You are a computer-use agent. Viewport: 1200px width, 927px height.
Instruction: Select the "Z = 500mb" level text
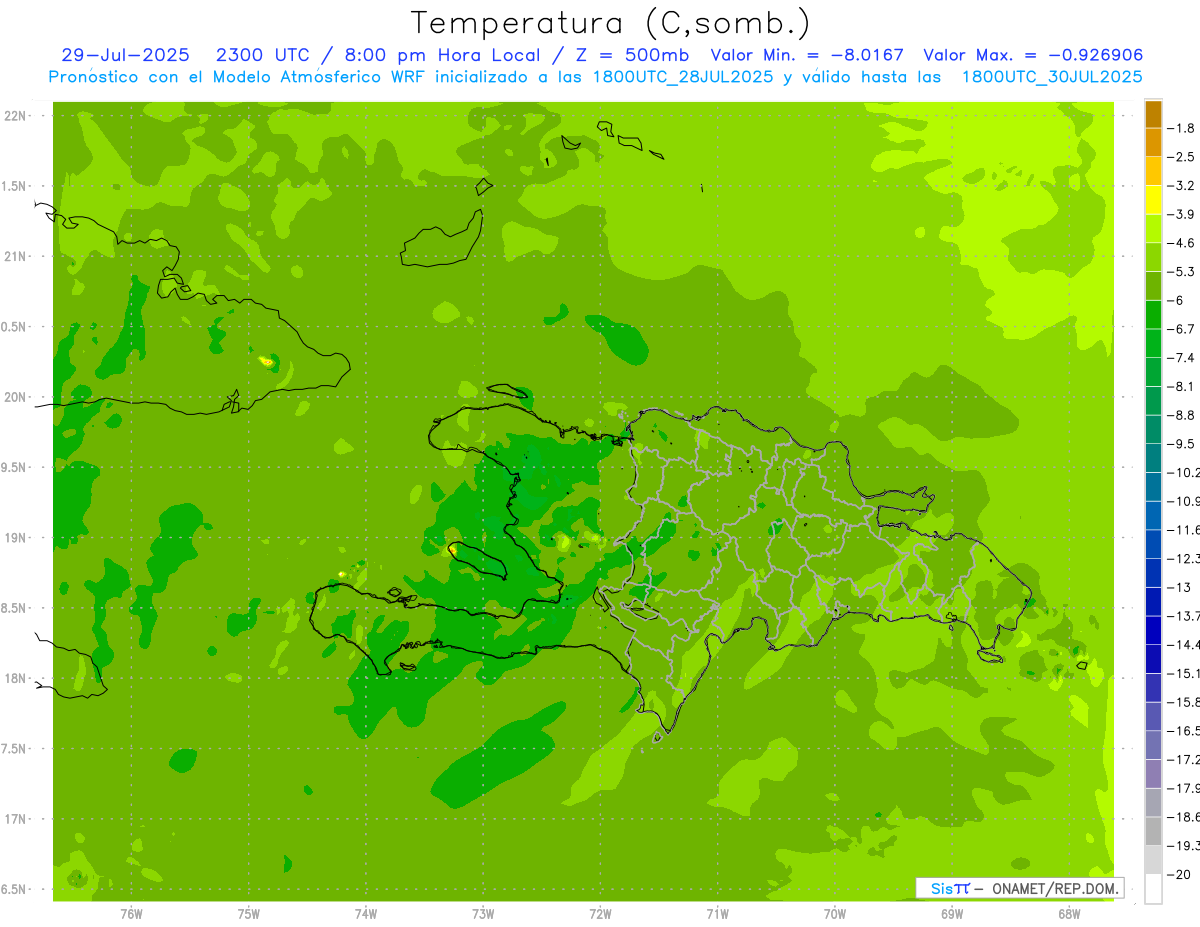(633, 55)
